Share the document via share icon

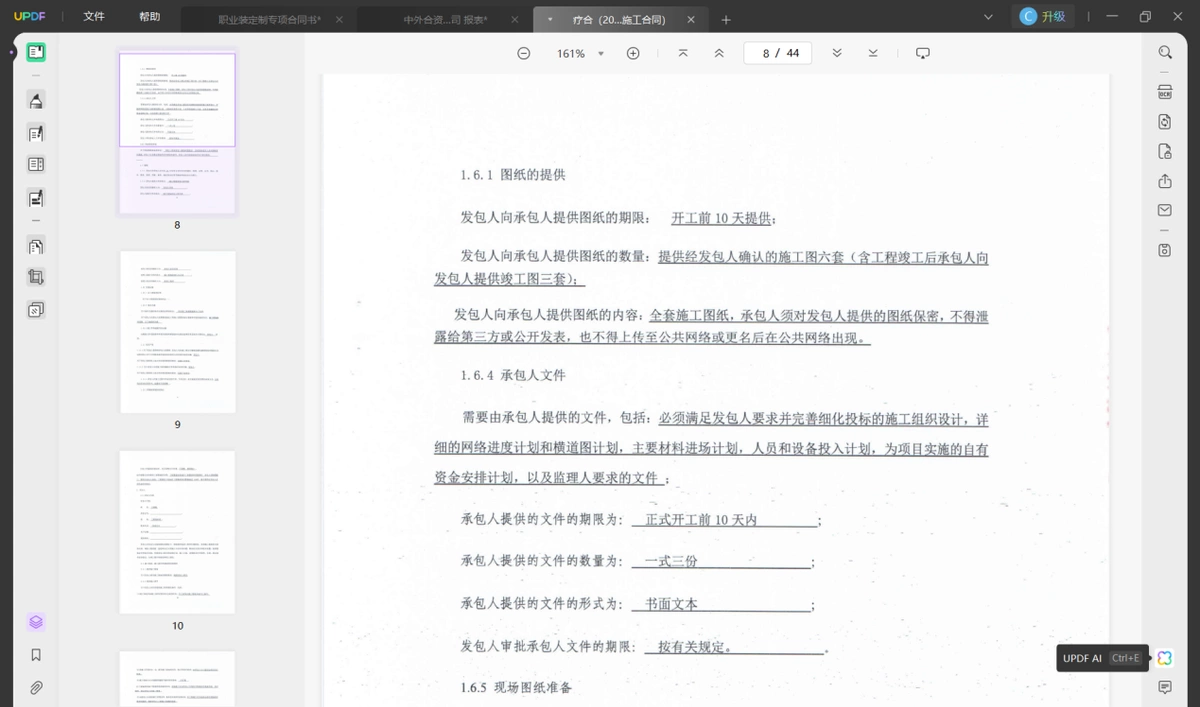click(x=1165, y=181)
